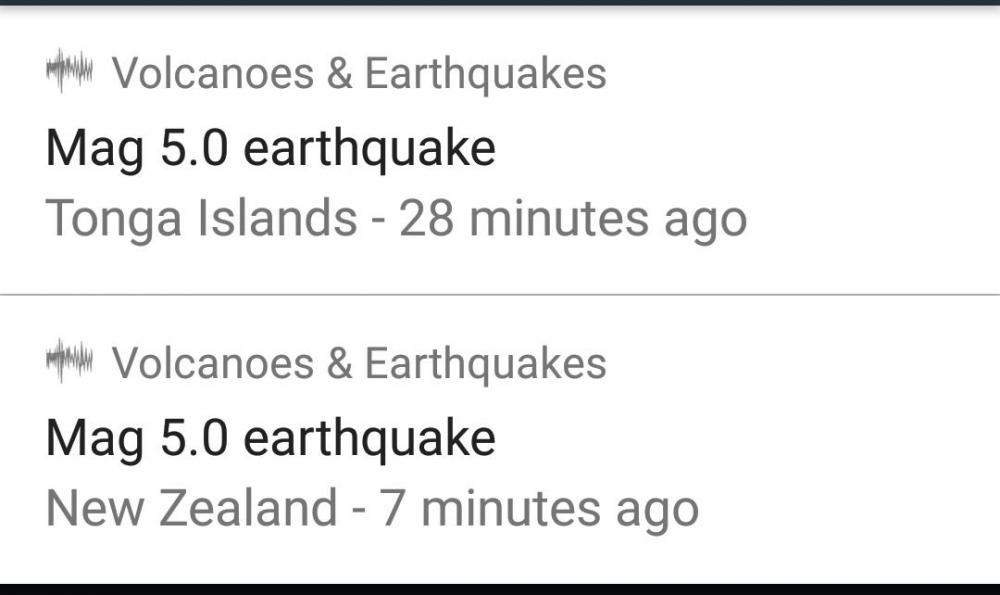Click the dark bar above the notifications

pos(500,3)
